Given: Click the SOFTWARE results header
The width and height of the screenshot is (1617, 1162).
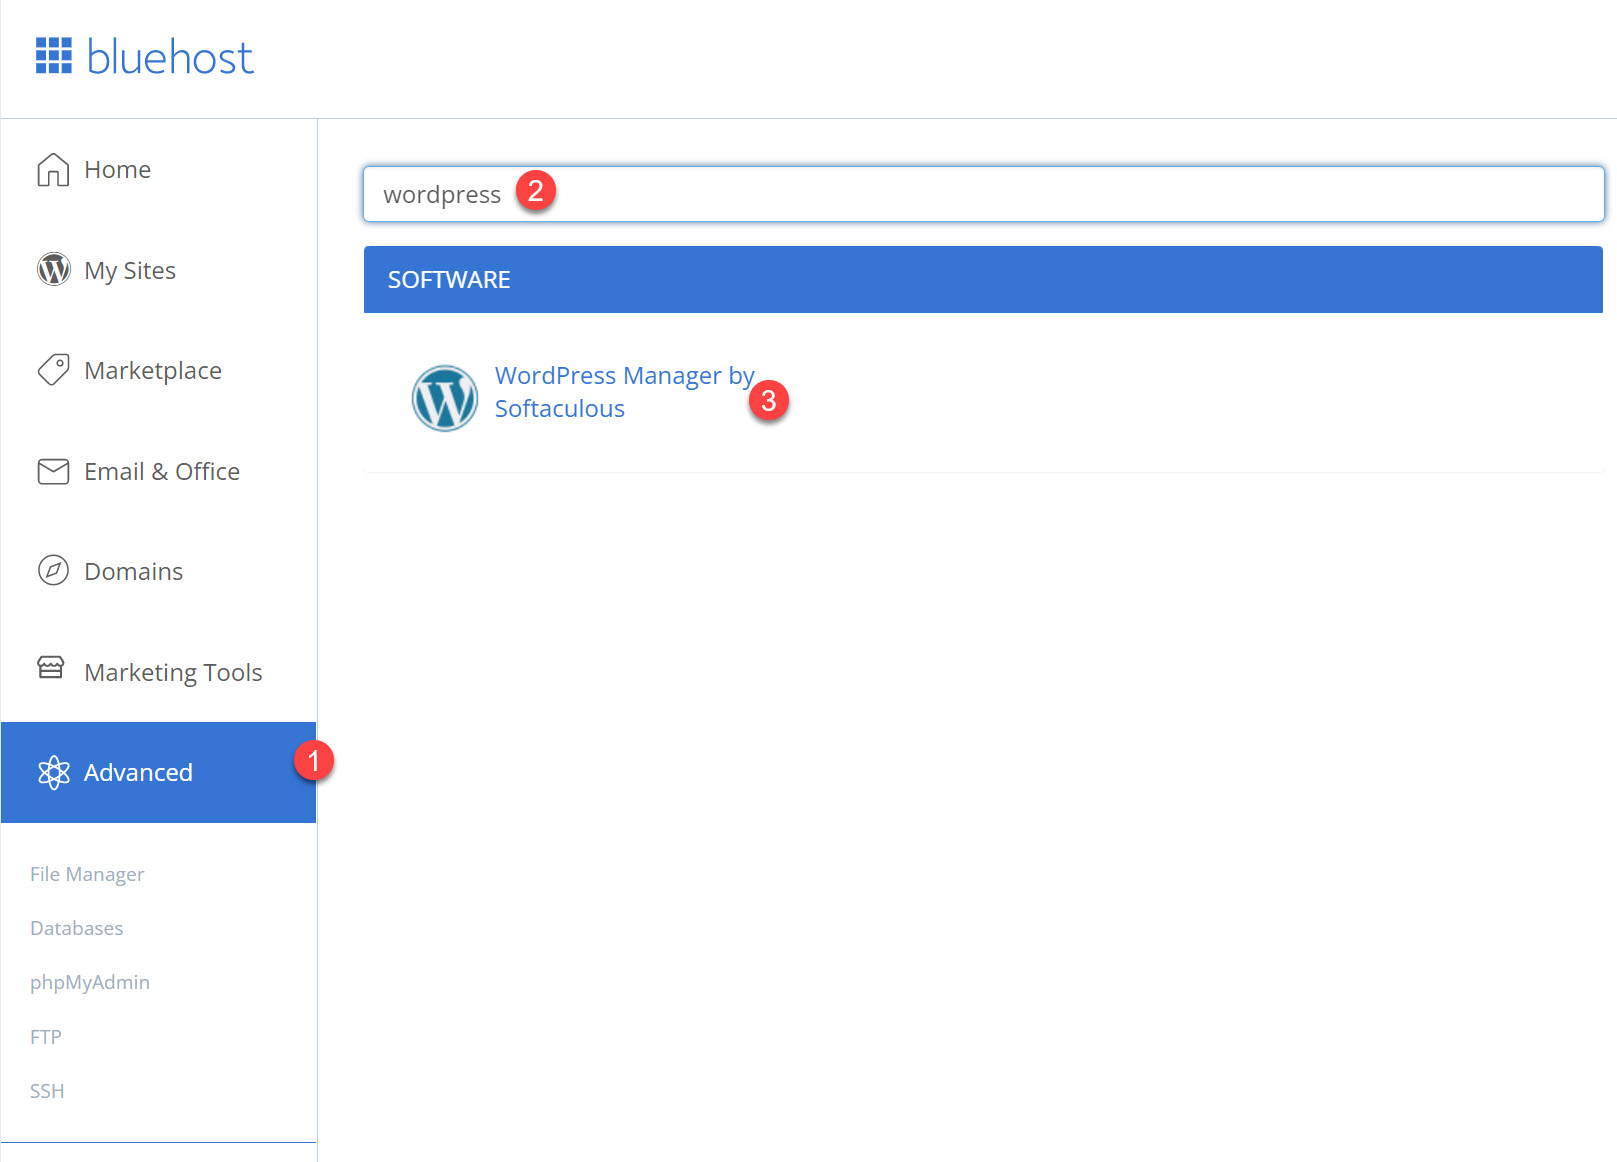Looking at the screenshot, I should pos(449,280).
